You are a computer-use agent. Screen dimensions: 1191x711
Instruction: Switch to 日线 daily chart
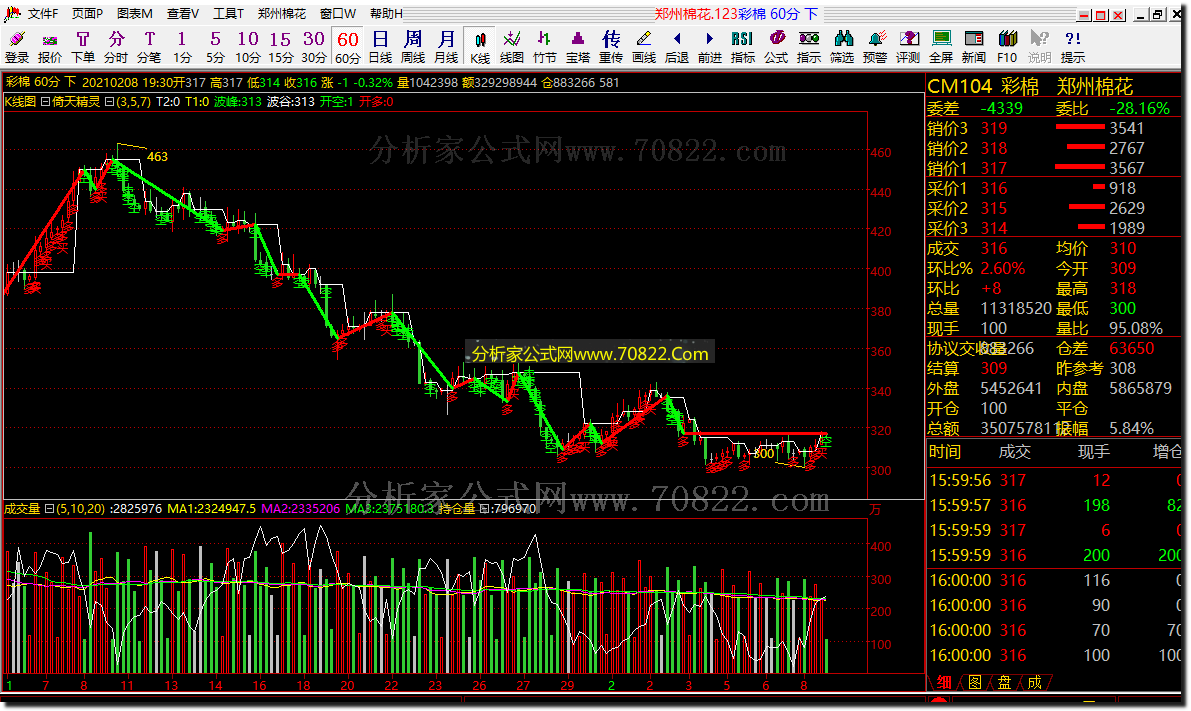coord(380,47)
